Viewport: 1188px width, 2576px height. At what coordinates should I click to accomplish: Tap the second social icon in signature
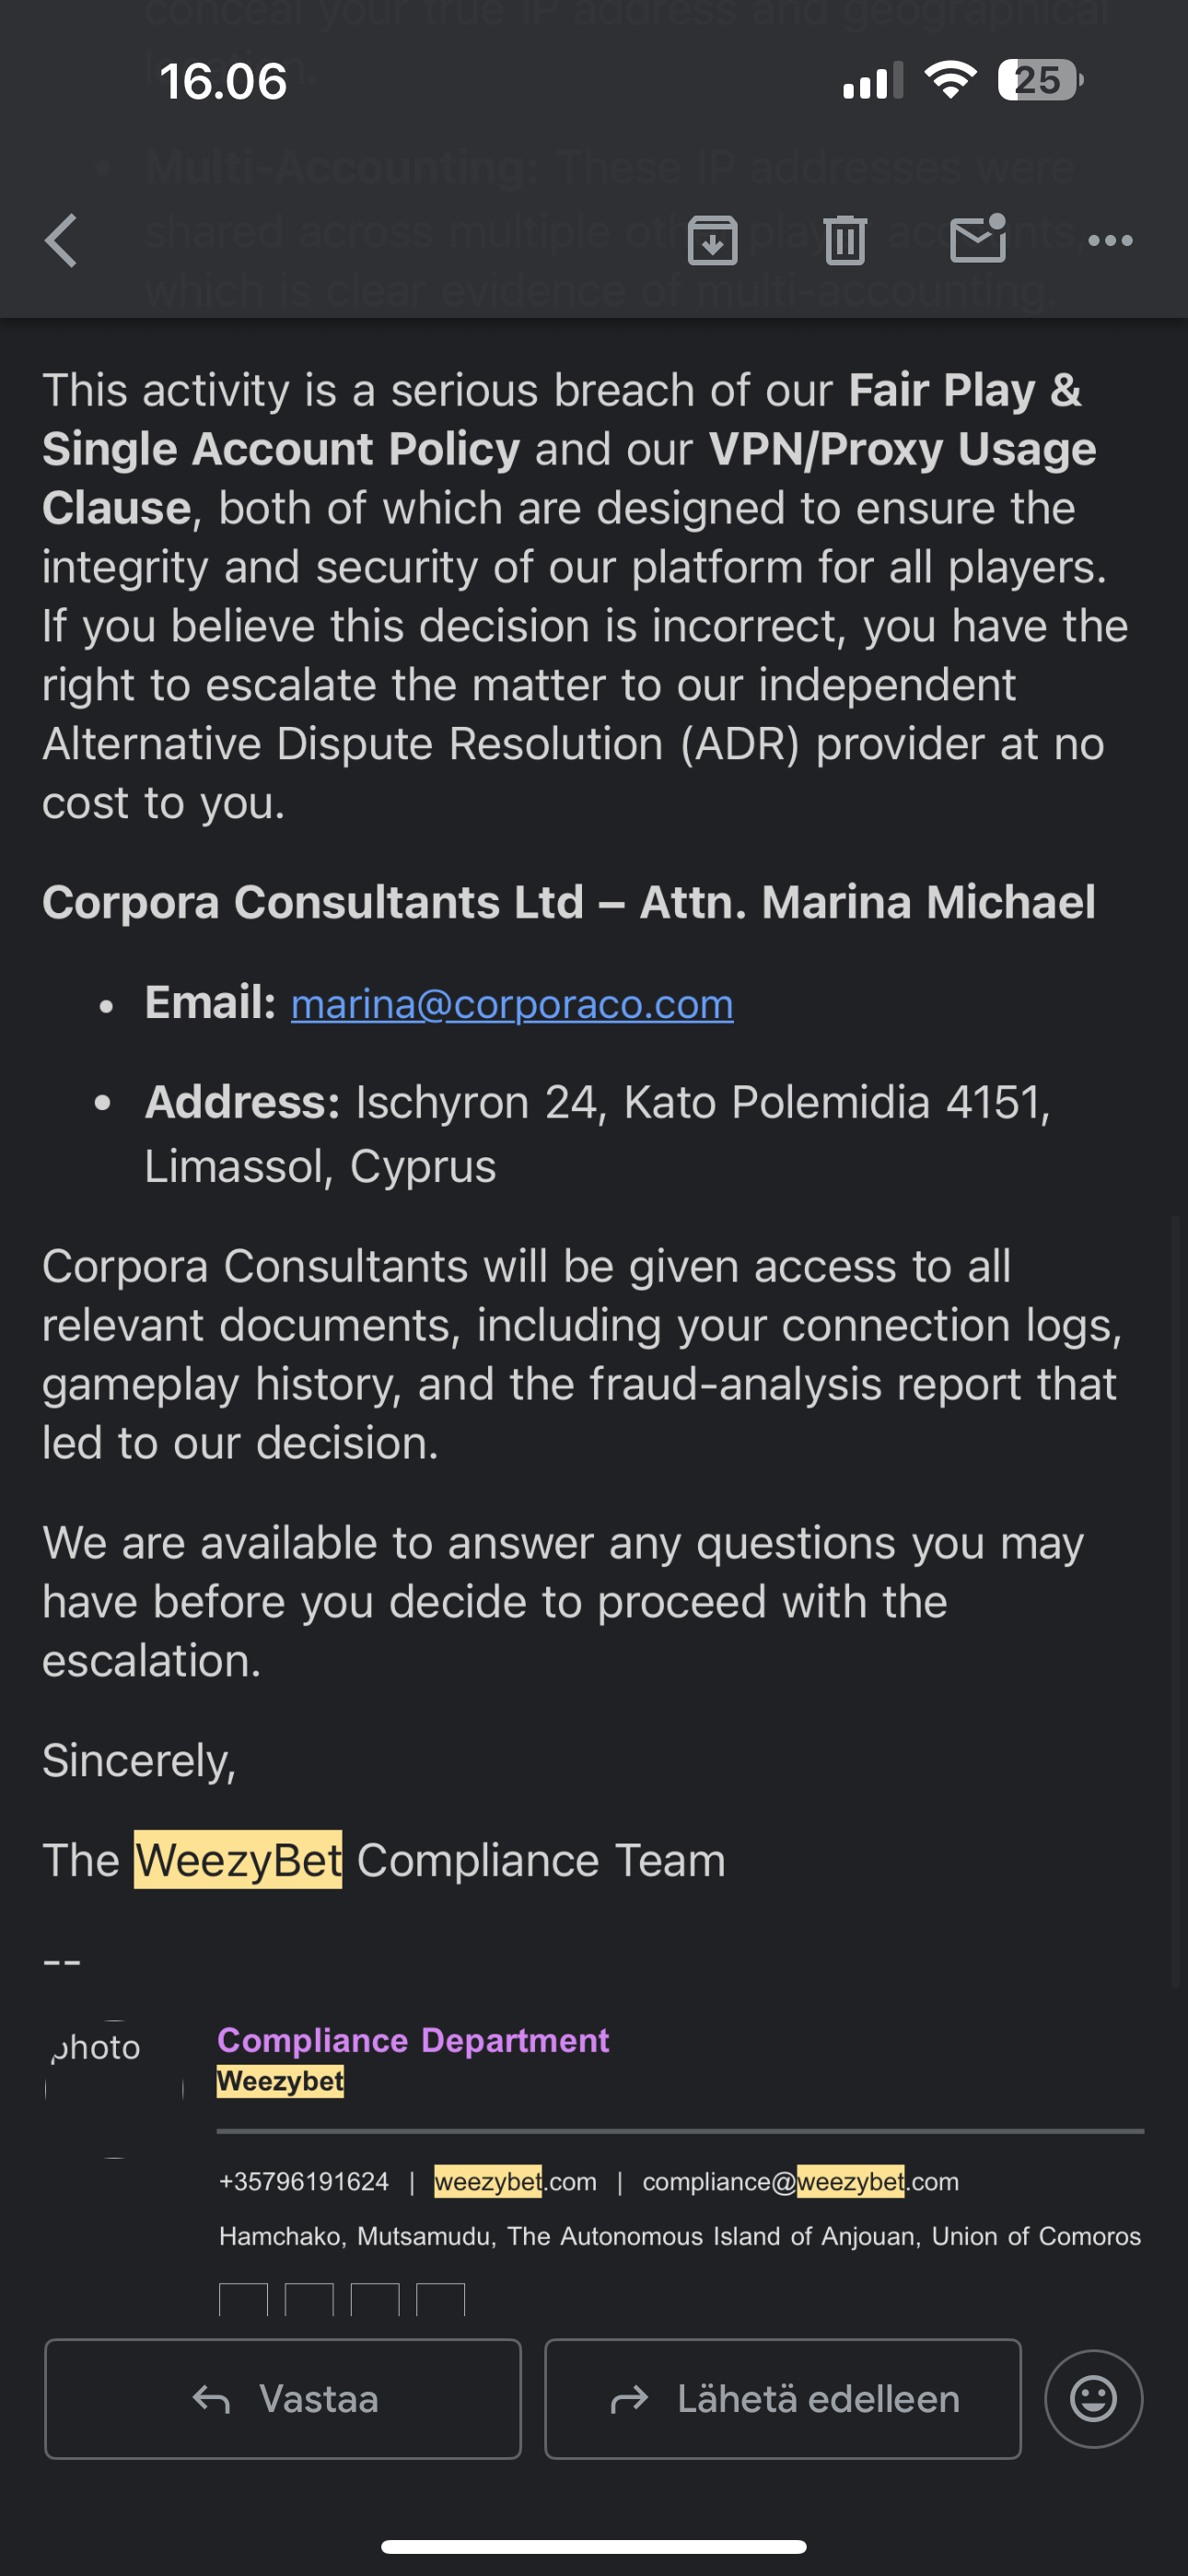309,2299
